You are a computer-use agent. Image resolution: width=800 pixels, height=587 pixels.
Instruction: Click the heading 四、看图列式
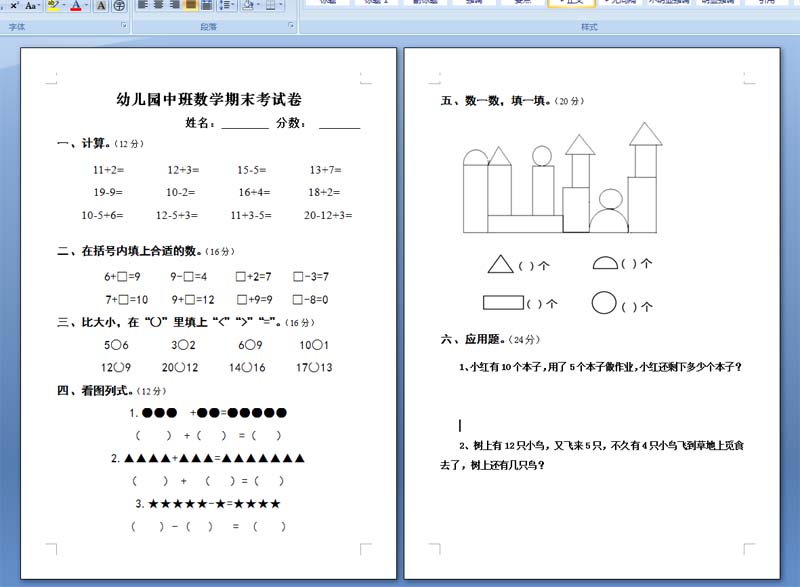[x=95, y=391]
